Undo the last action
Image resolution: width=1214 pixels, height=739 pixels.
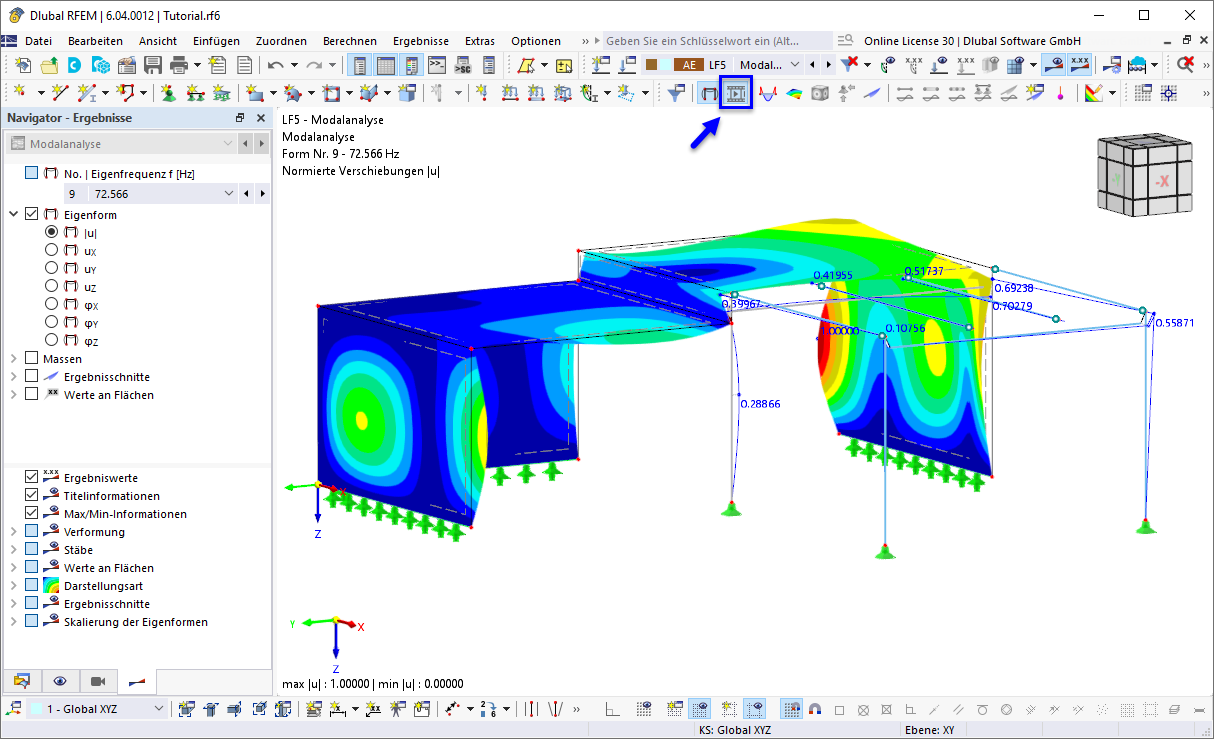point(277,63)
